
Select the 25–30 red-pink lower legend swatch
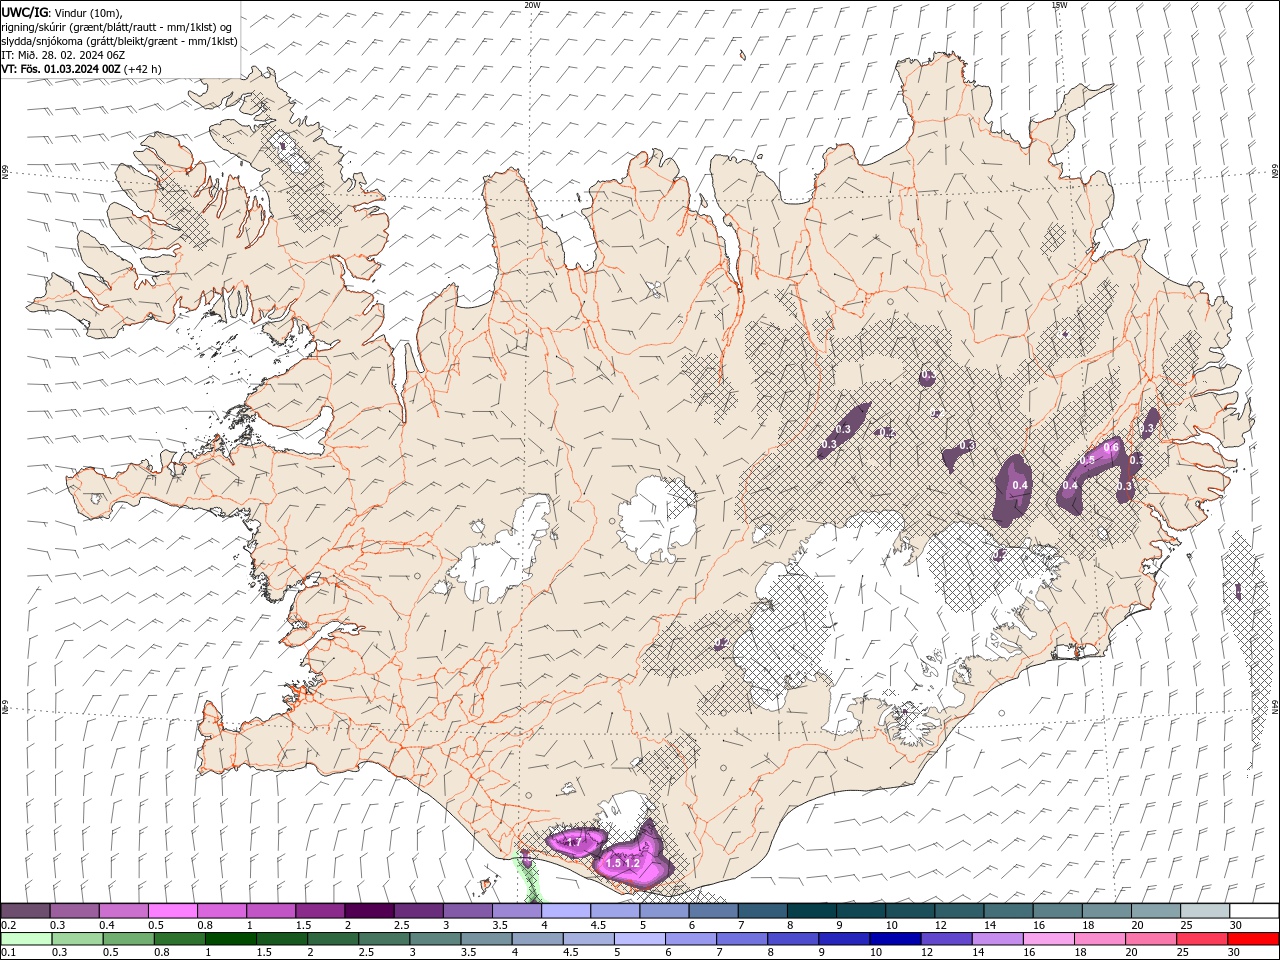coord(1201,939)
